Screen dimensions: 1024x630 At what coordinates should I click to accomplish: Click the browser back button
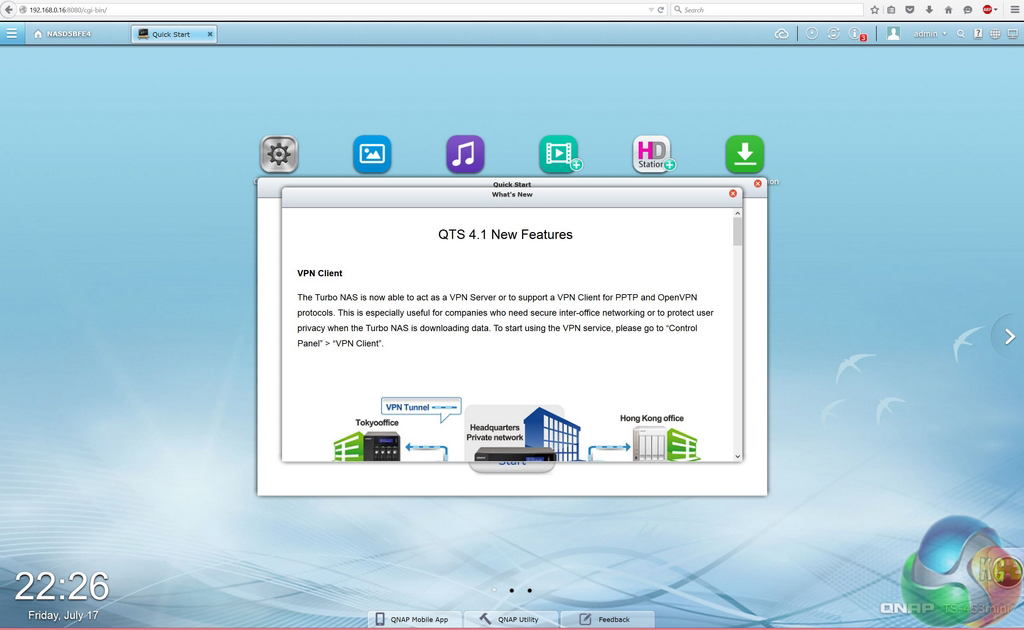[8, 10]
